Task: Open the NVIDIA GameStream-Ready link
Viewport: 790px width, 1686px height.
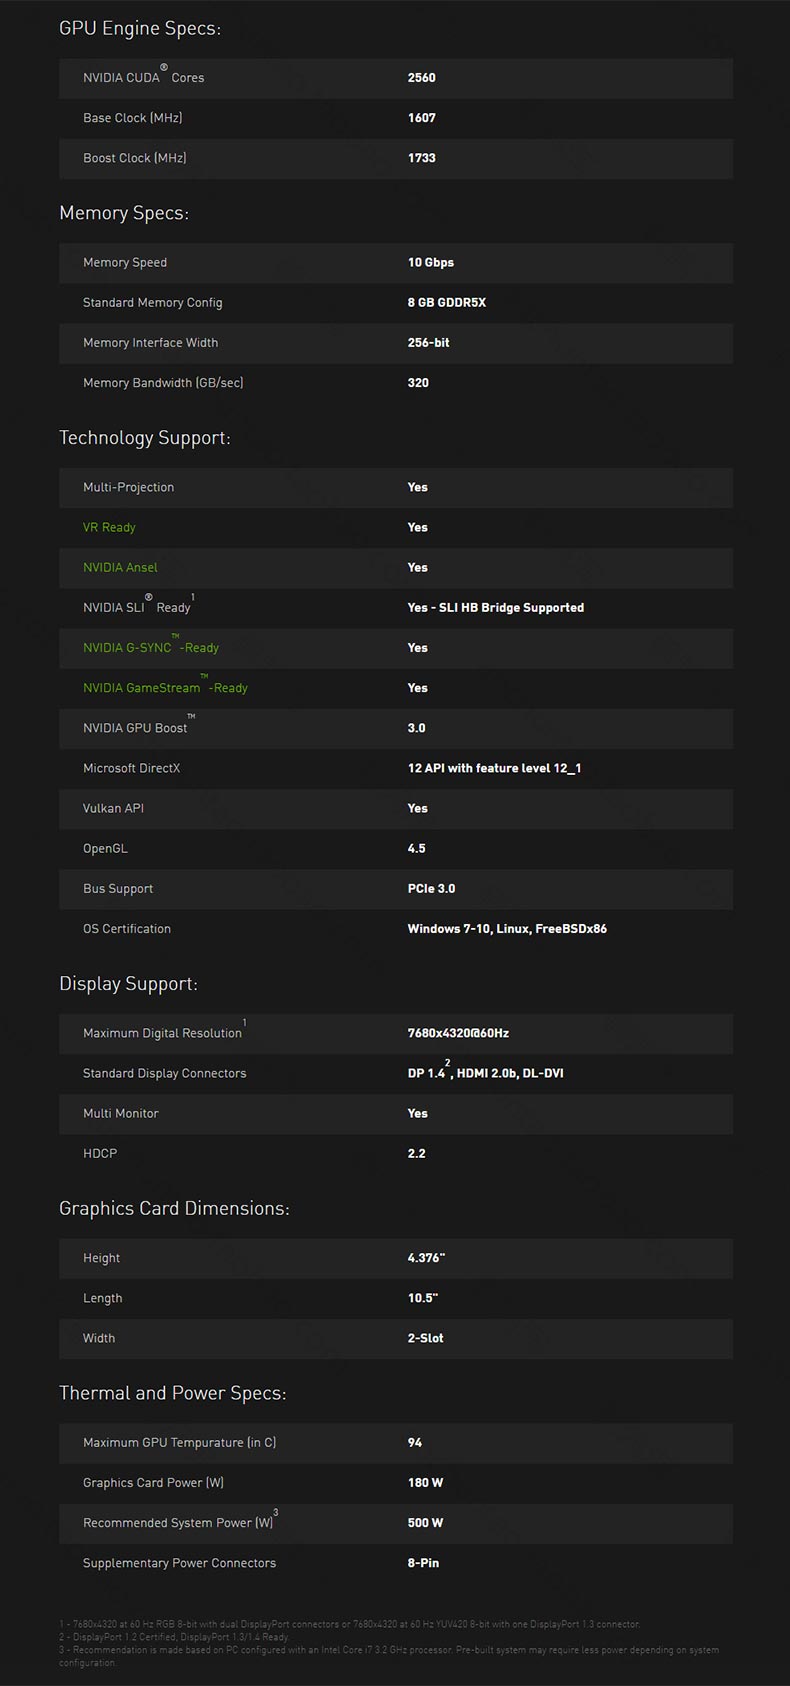Action: click(x=165, y=686)
